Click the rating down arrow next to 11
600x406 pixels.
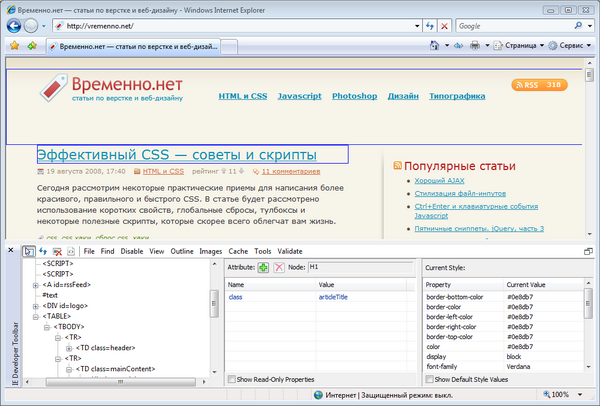point(241,171)
